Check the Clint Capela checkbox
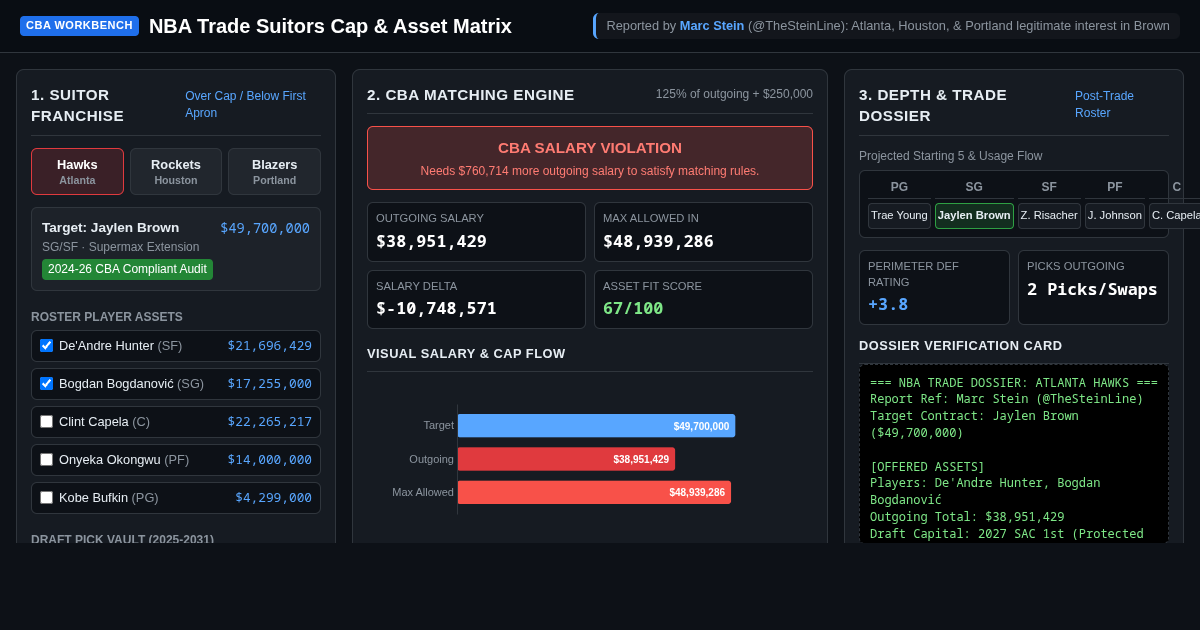Screen dimensions: 1200x630 [x=46, y=422]
